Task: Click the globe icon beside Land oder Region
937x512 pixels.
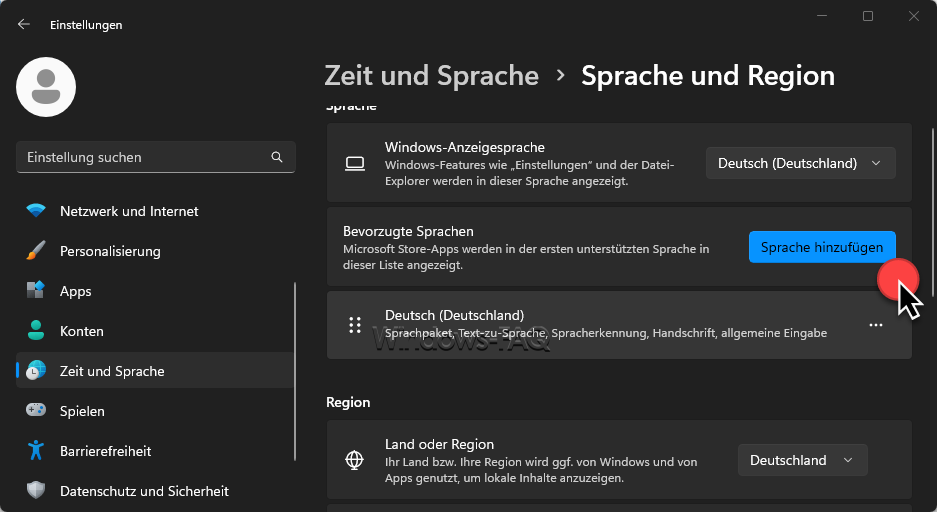Action: coord(355,460)
